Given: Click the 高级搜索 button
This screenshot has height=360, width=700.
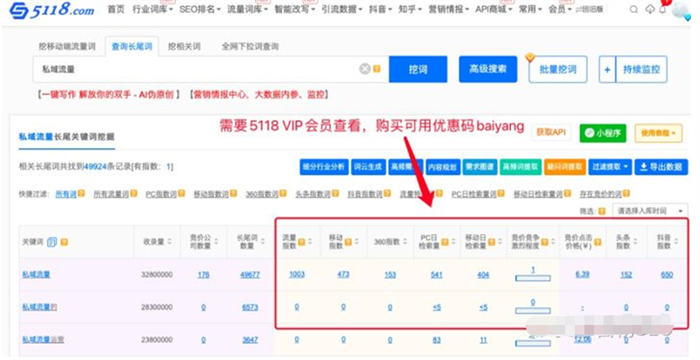Looking at the screenshot, I should [488, 69].
